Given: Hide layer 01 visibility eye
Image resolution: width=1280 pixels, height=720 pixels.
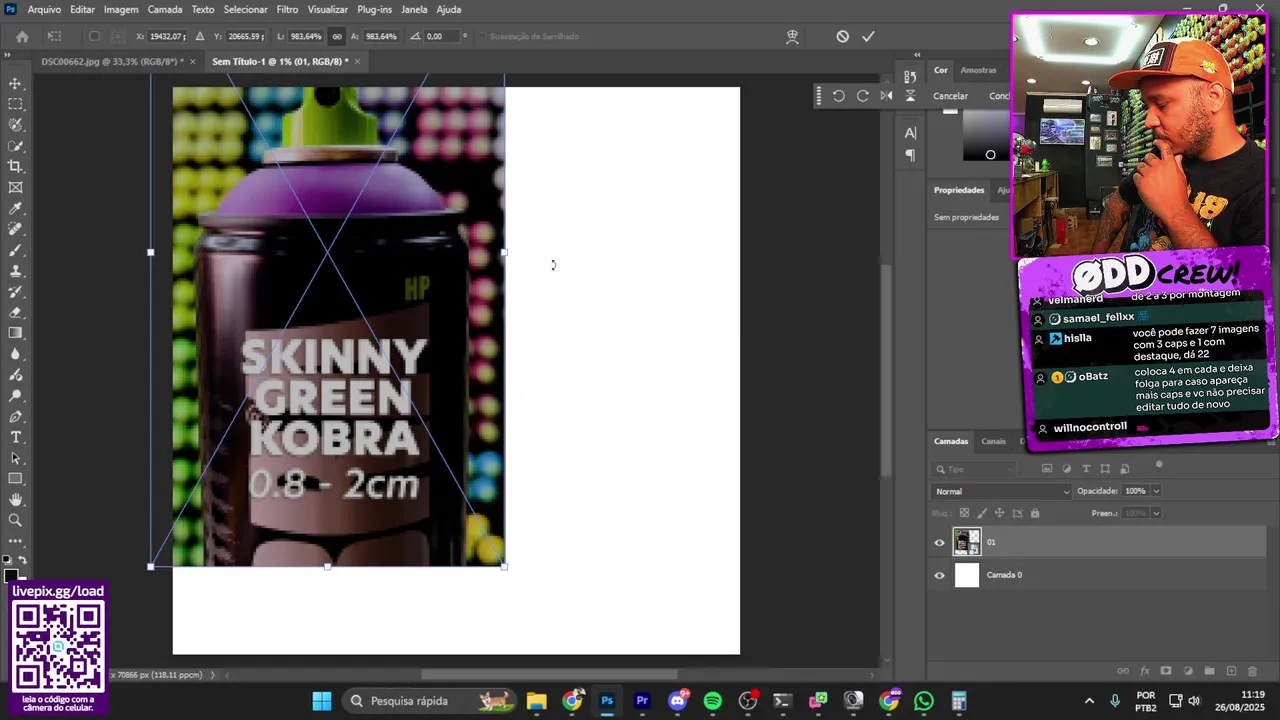Looking at the screenshot, I should click(x=939, y=543).
